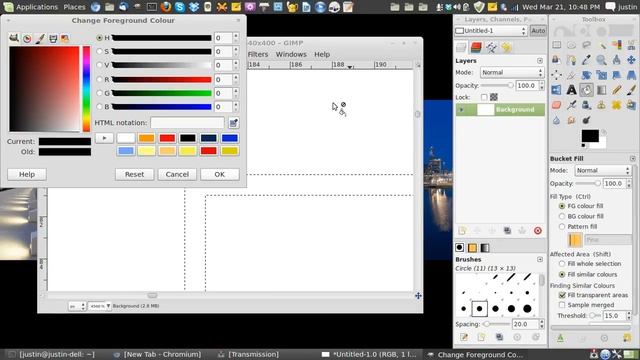Open the Bucket Fill Mode dropdown
The image size is (640, 360).
(x=603, y=171)
